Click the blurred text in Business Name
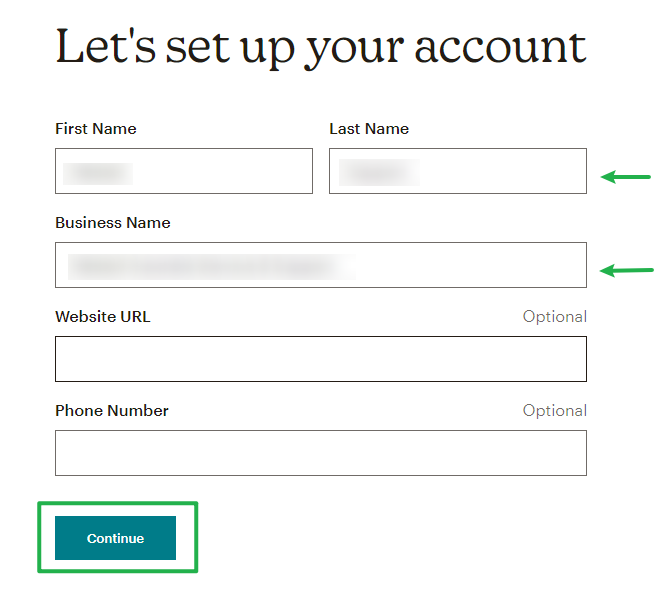The image size is (670, 590). (212, 267)
